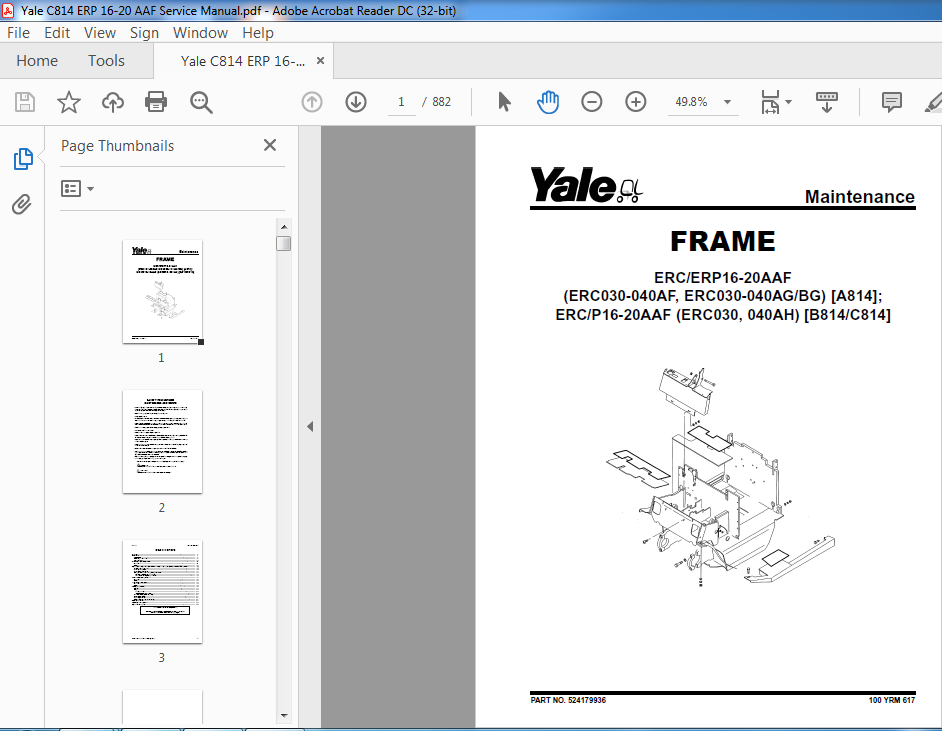Click the Maintenance text on the page
The width and height of the screenshot is (942, 731).
[860, 196]
